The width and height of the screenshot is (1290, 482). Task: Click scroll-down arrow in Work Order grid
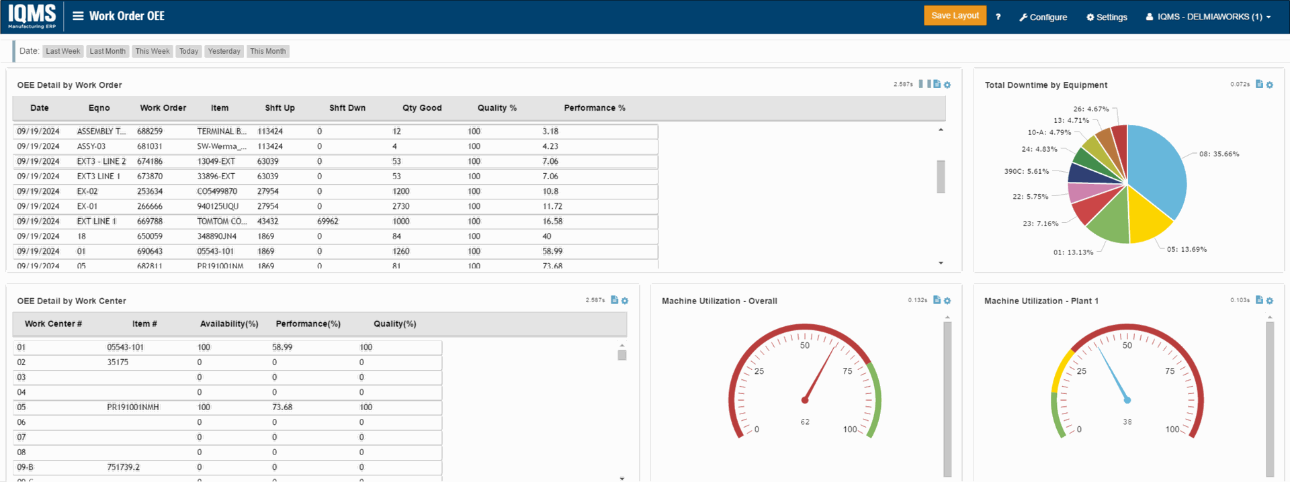click(940, 262)
